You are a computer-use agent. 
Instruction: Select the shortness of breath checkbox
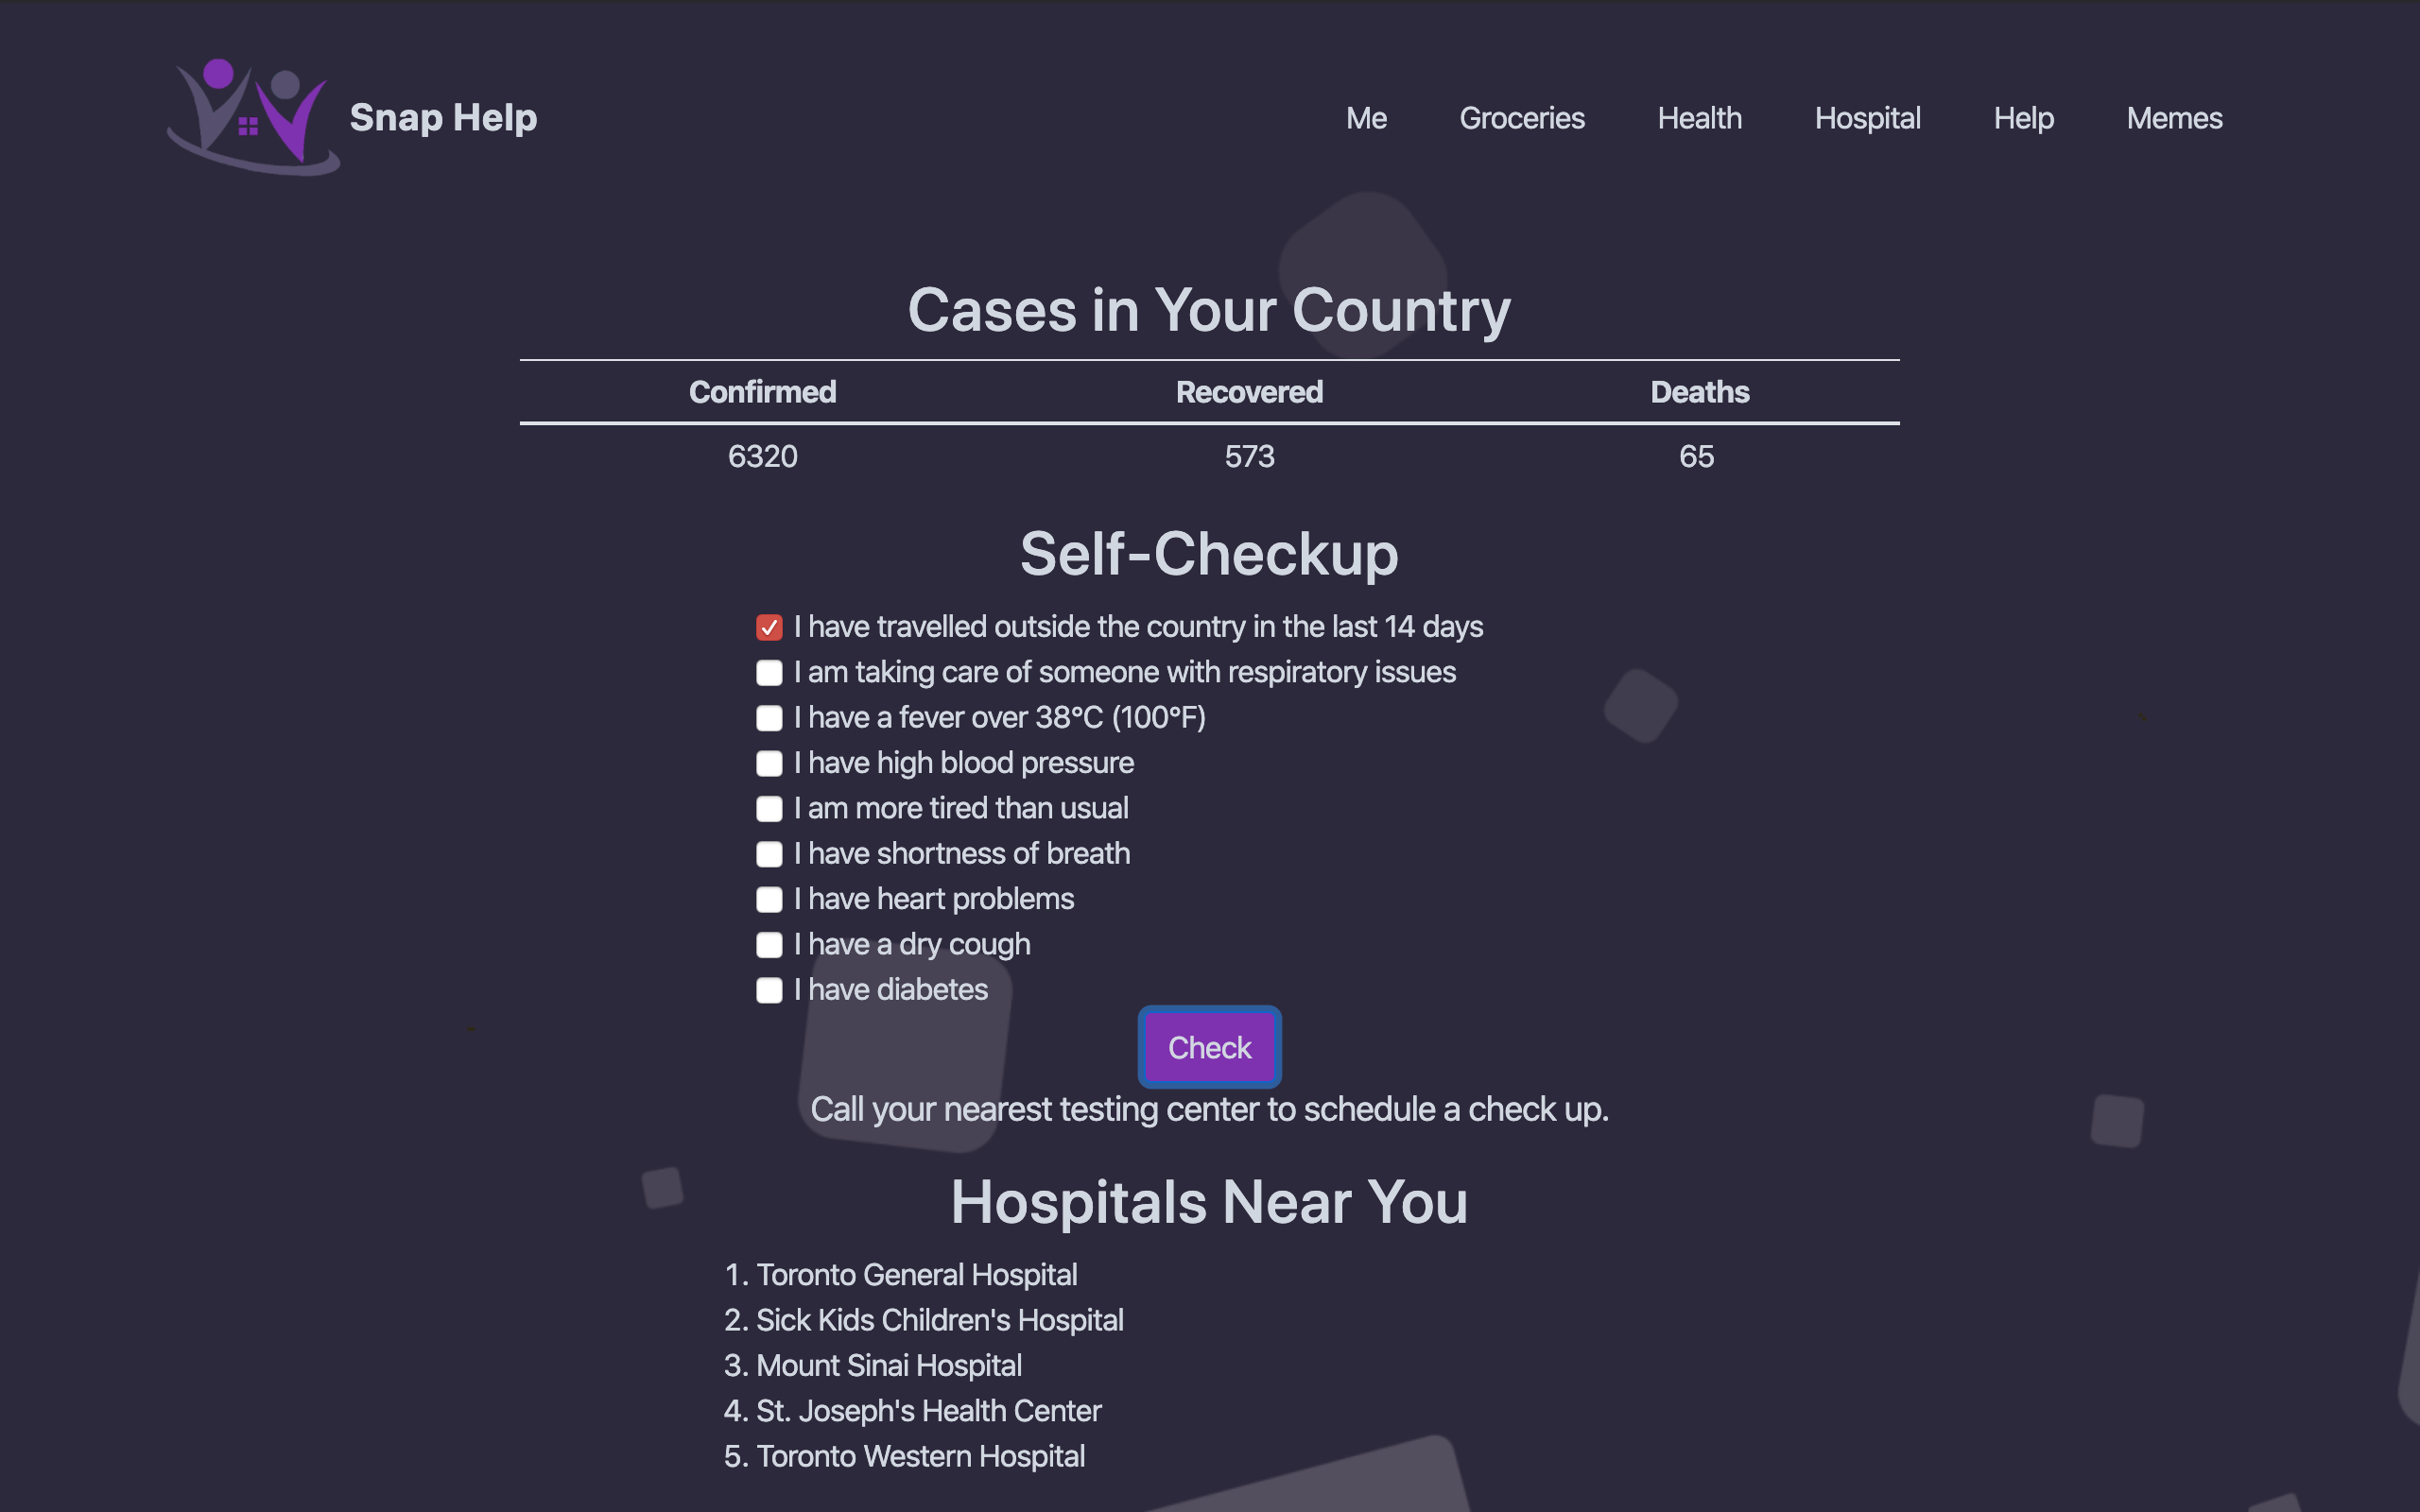[769, 854]
